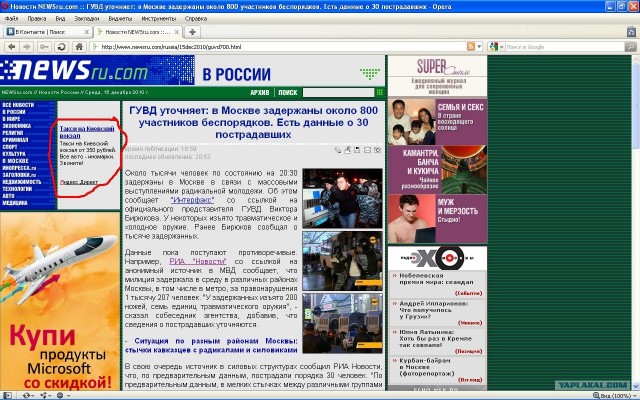Follow the РИА "Новости" link in article
The image size is (640, 400).
198,261
